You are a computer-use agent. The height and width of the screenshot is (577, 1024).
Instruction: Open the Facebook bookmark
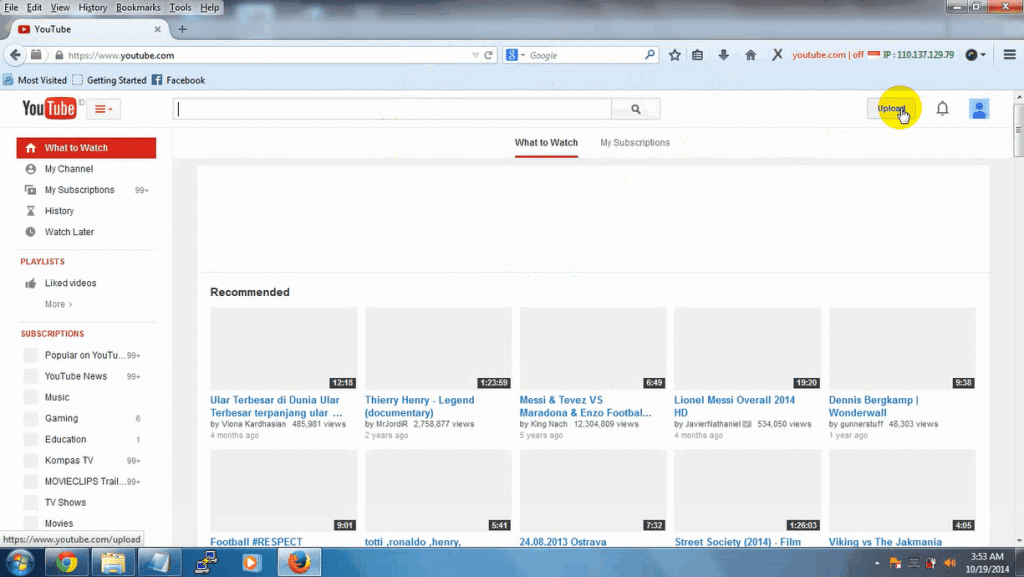[x=178, y=80]
